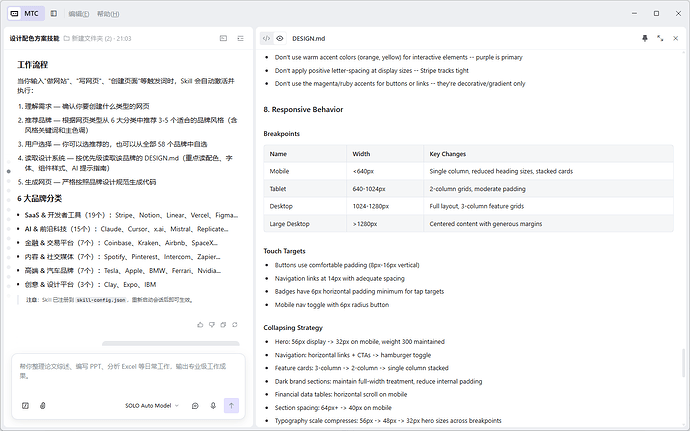690x431 pixels.
Task: Click the thumbs-down feedback icon
Action: pyautogui.click(x=212, y=325)
